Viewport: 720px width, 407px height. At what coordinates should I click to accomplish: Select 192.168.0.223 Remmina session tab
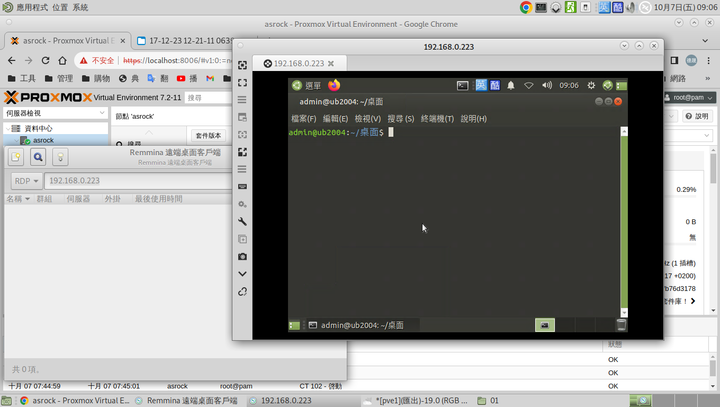299,63
